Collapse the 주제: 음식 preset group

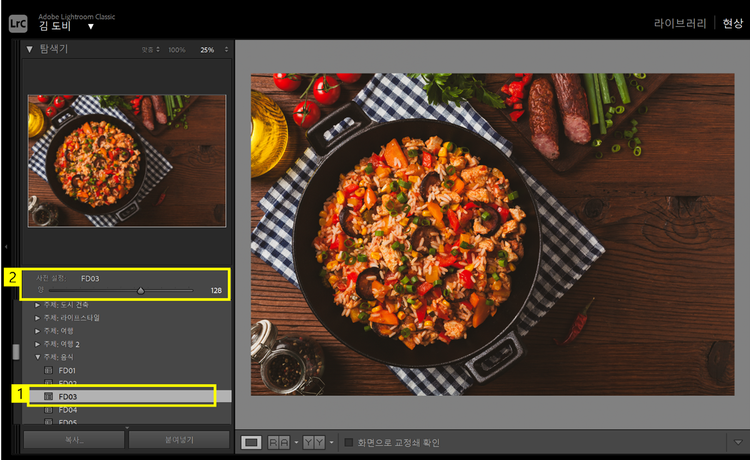(x=38, y=356)
